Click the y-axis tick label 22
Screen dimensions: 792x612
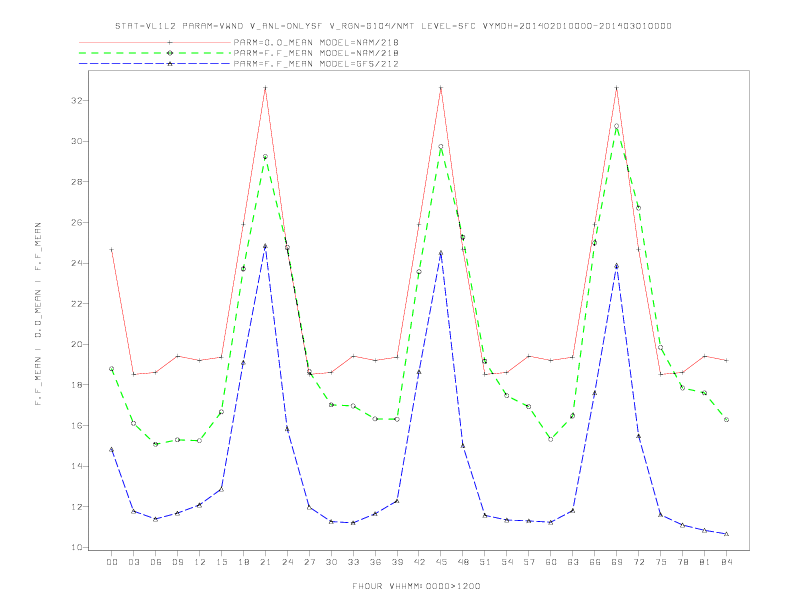coord(76,303)
